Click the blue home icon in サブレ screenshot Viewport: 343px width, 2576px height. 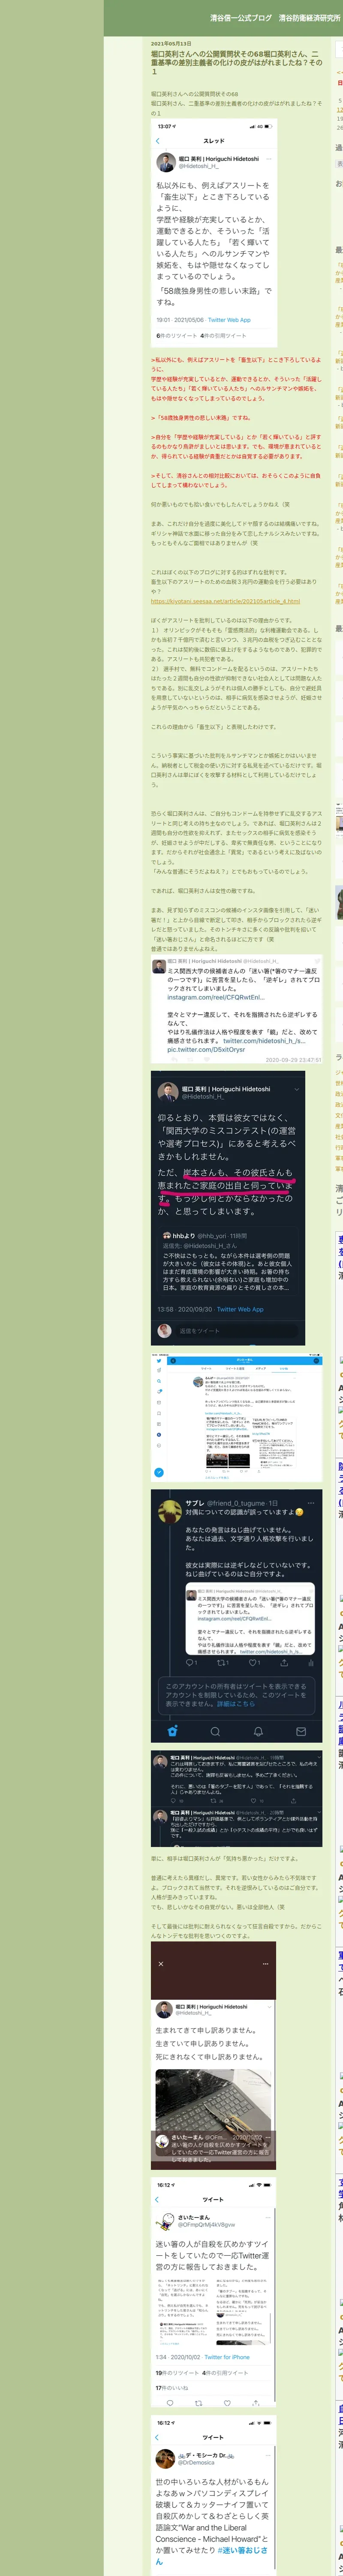(172, 1730)
